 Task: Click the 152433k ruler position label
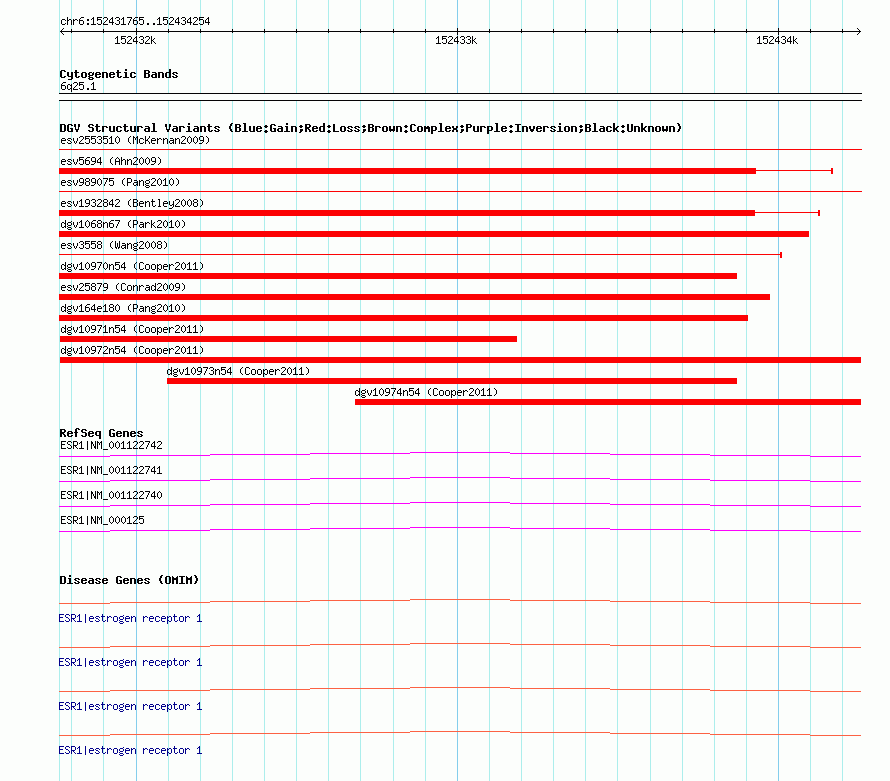(456, 40)
